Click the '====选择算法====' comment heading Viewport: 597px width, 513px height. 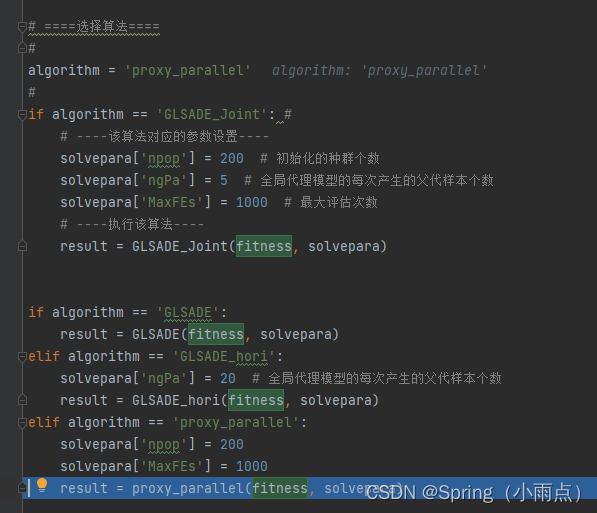click(94, 27)
